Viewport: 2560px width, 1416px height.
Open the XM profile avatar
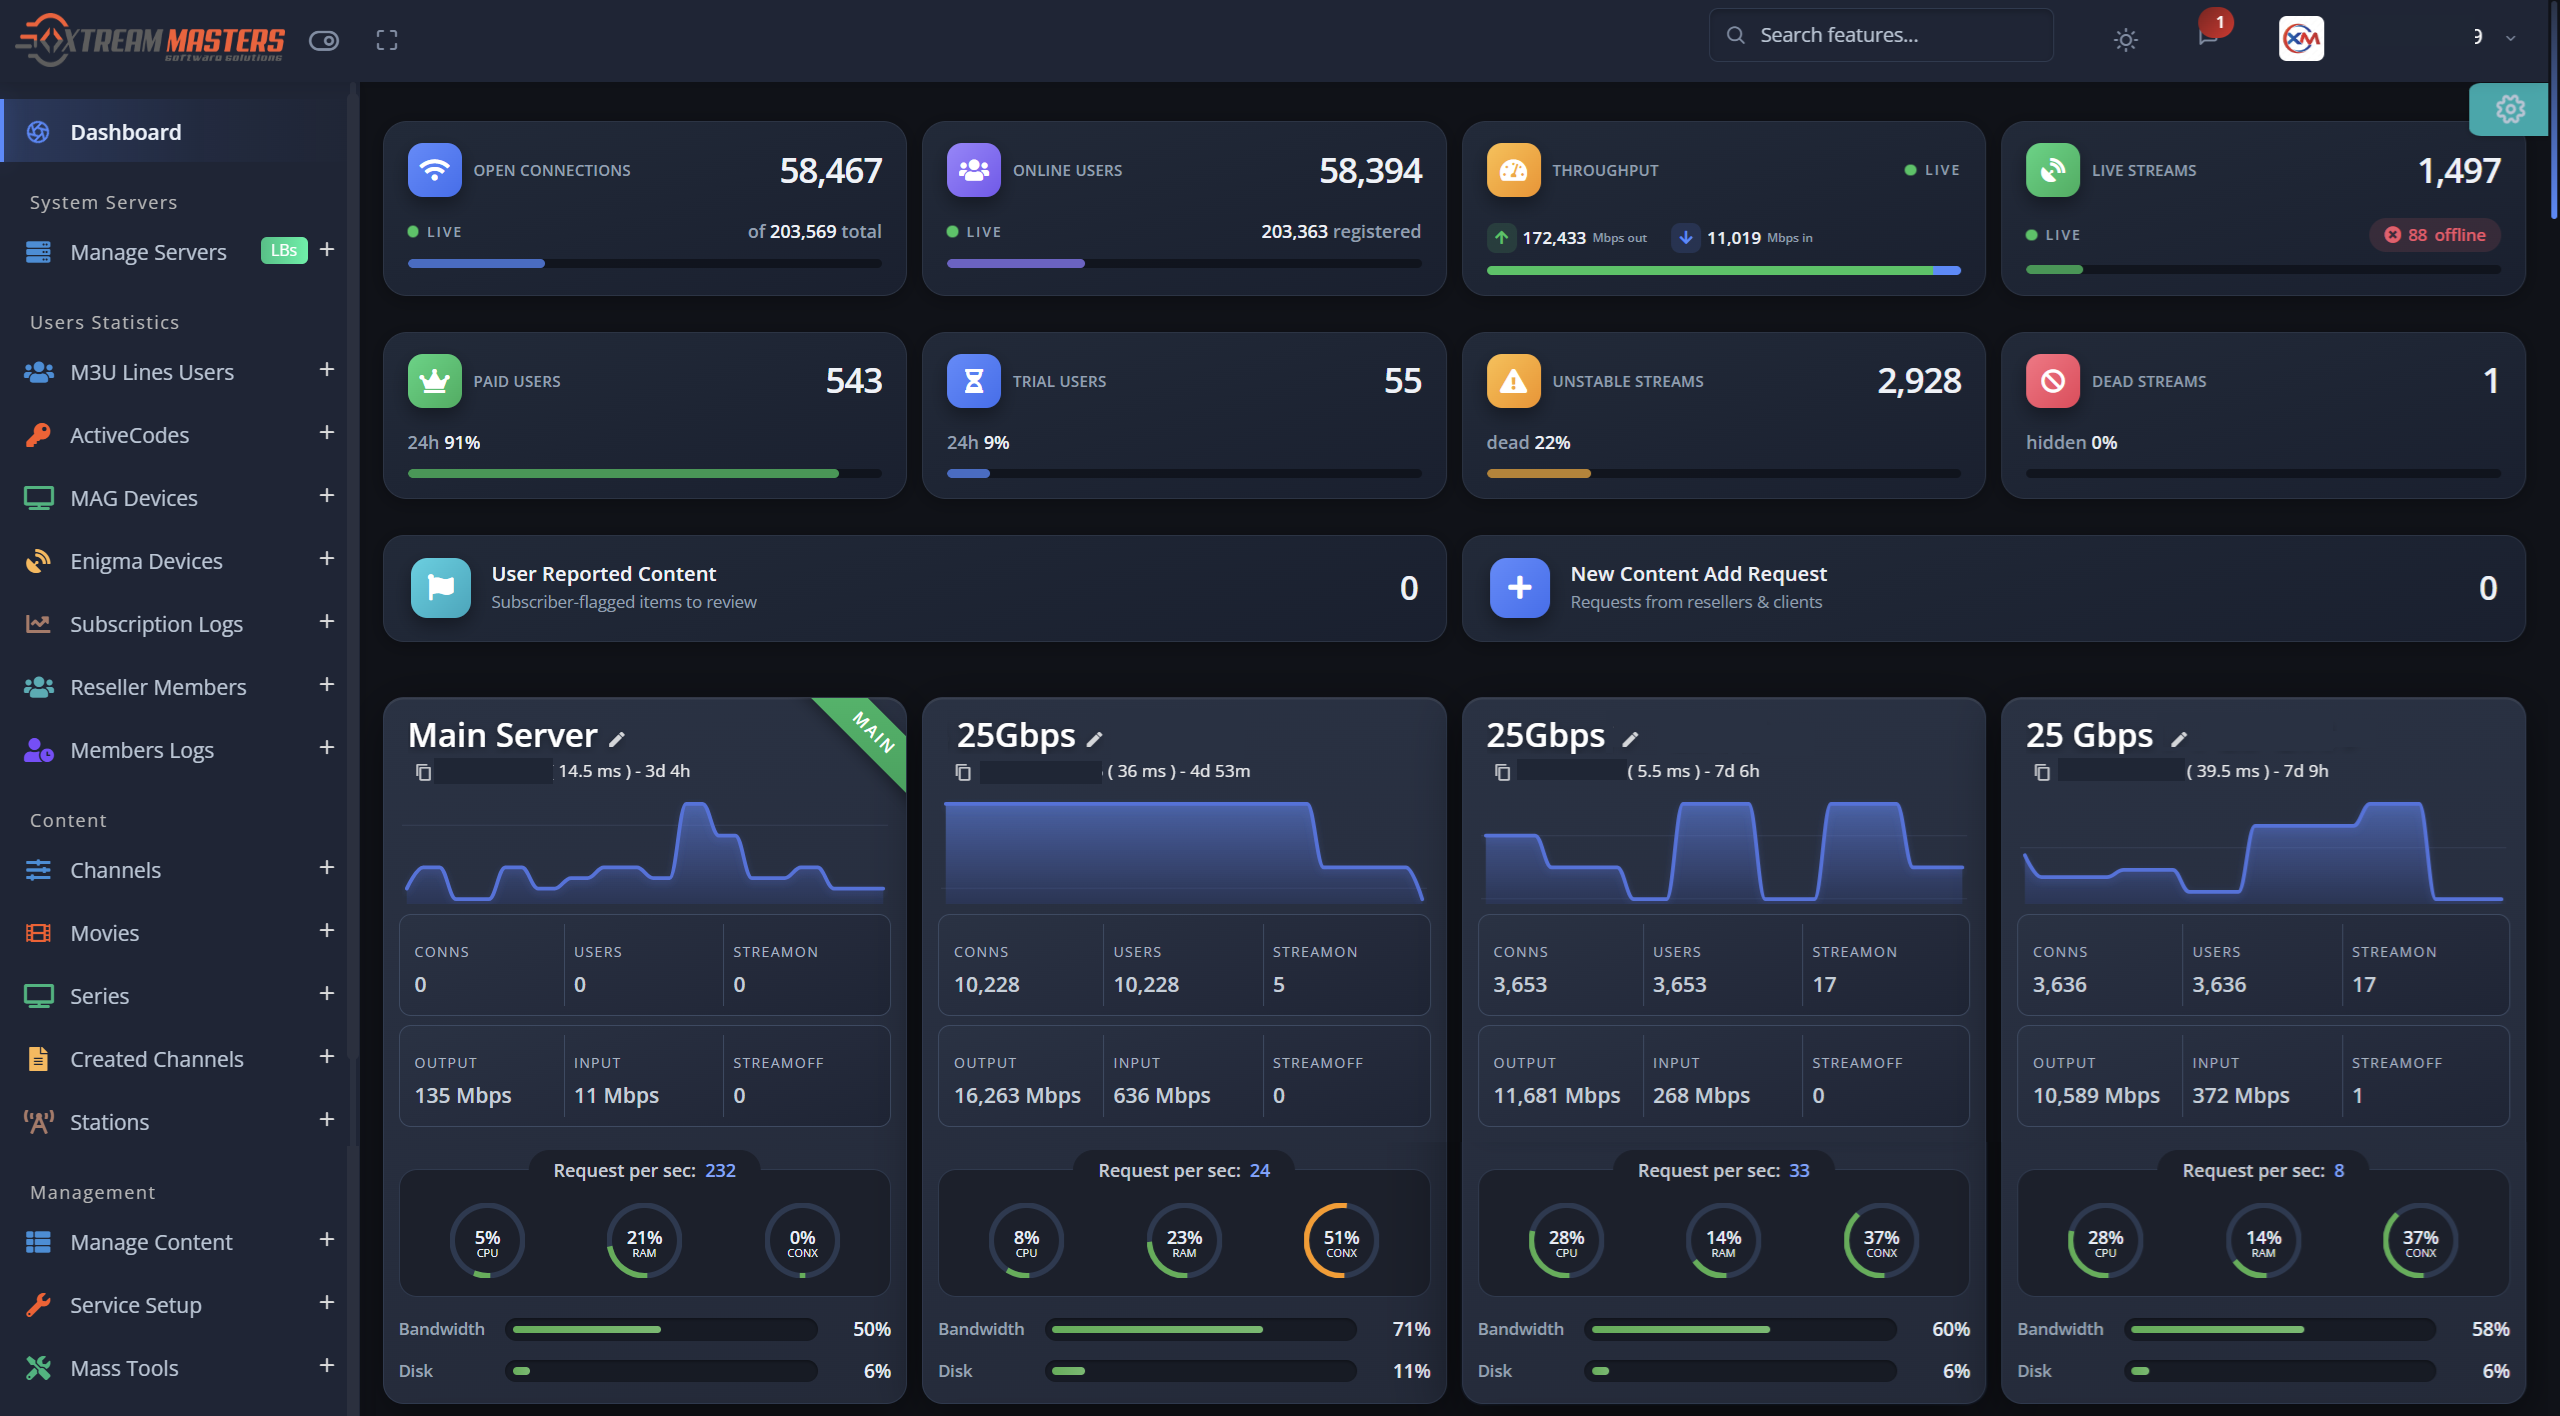pos(2301,39)
